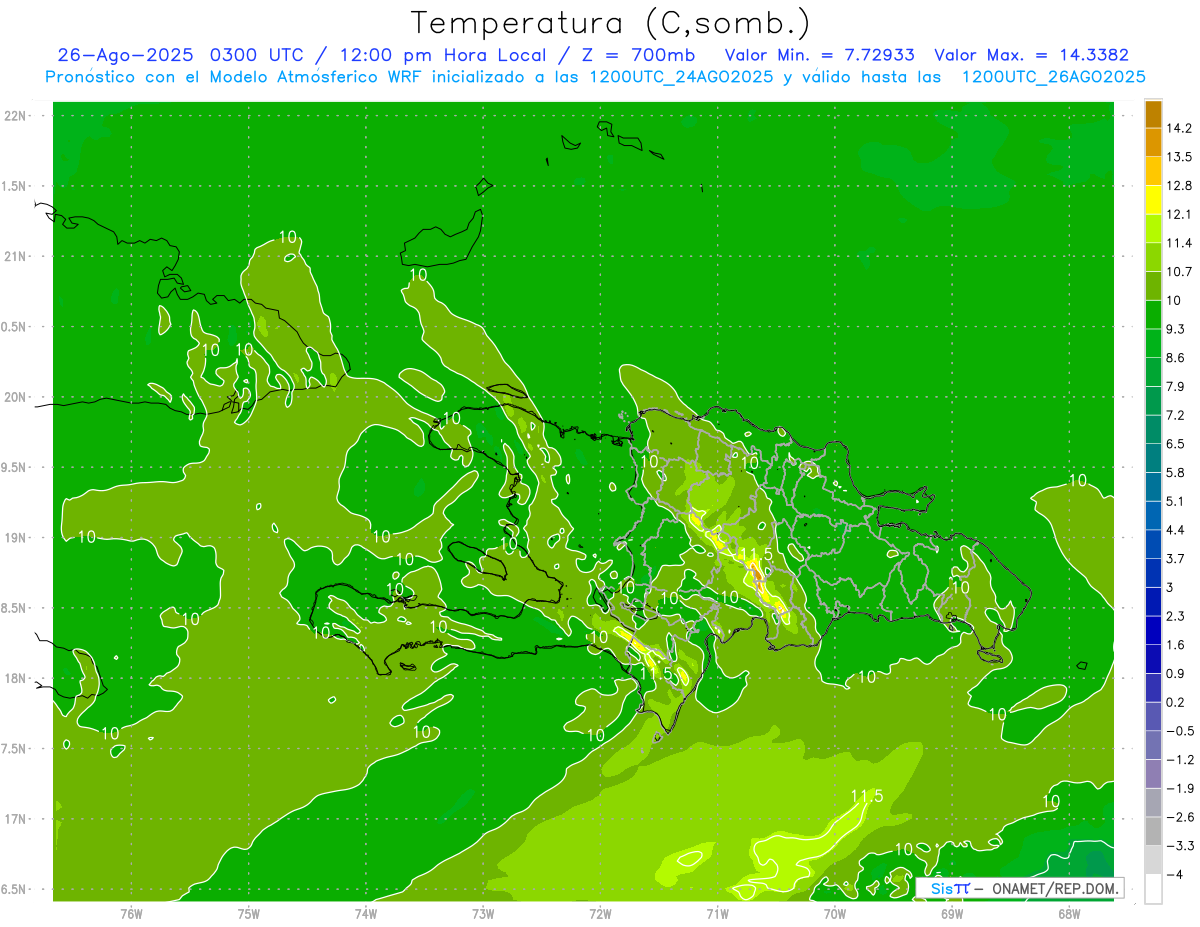Screen dimensions: 1200x927
Task: Click the '-0.5' colorbar label
Action: click(1179, 731)
